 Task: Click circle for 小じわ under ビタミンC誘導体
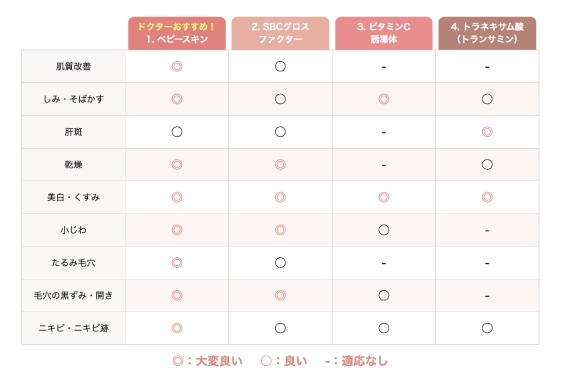tap(384, 230)
